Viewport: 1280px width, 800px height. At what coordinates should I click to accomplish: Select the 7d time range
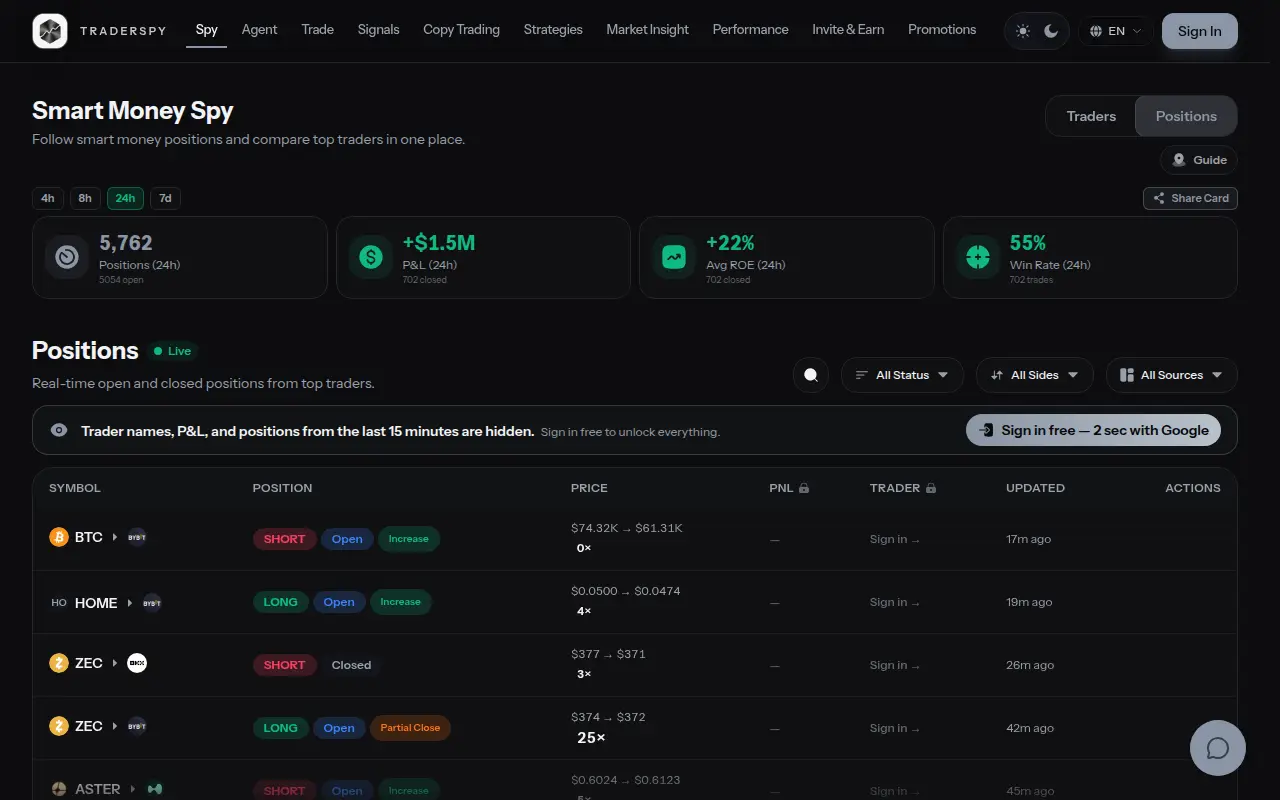(165, 198)
